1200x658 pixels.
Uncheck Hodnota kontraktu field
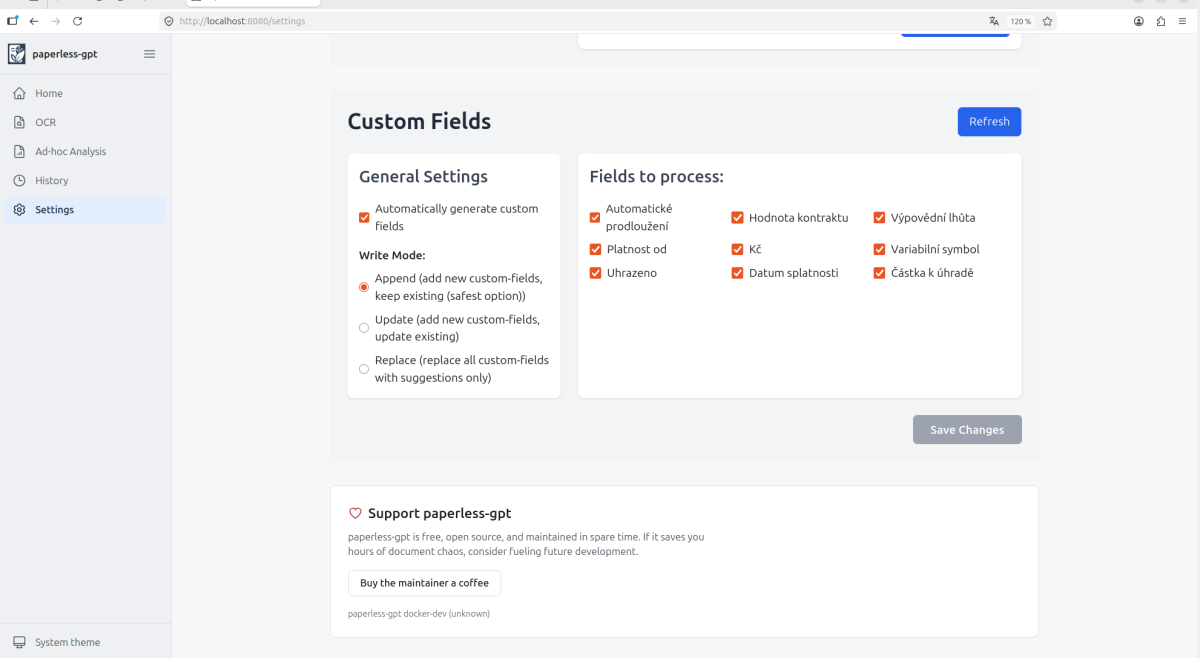[738, 217]
